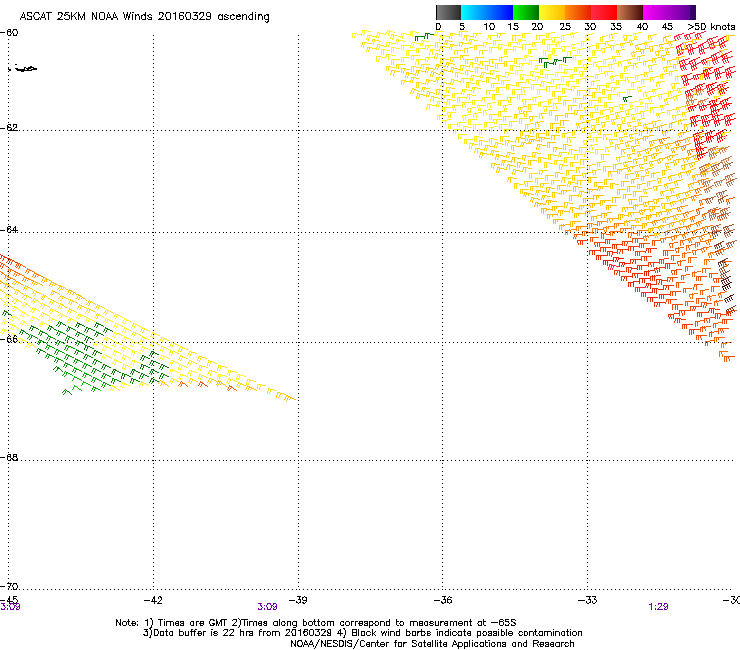This screenshot has height=650, width=740.
Task: Click the cyan-to-blue 5–15 knots color bar segment
Action: 487,12
